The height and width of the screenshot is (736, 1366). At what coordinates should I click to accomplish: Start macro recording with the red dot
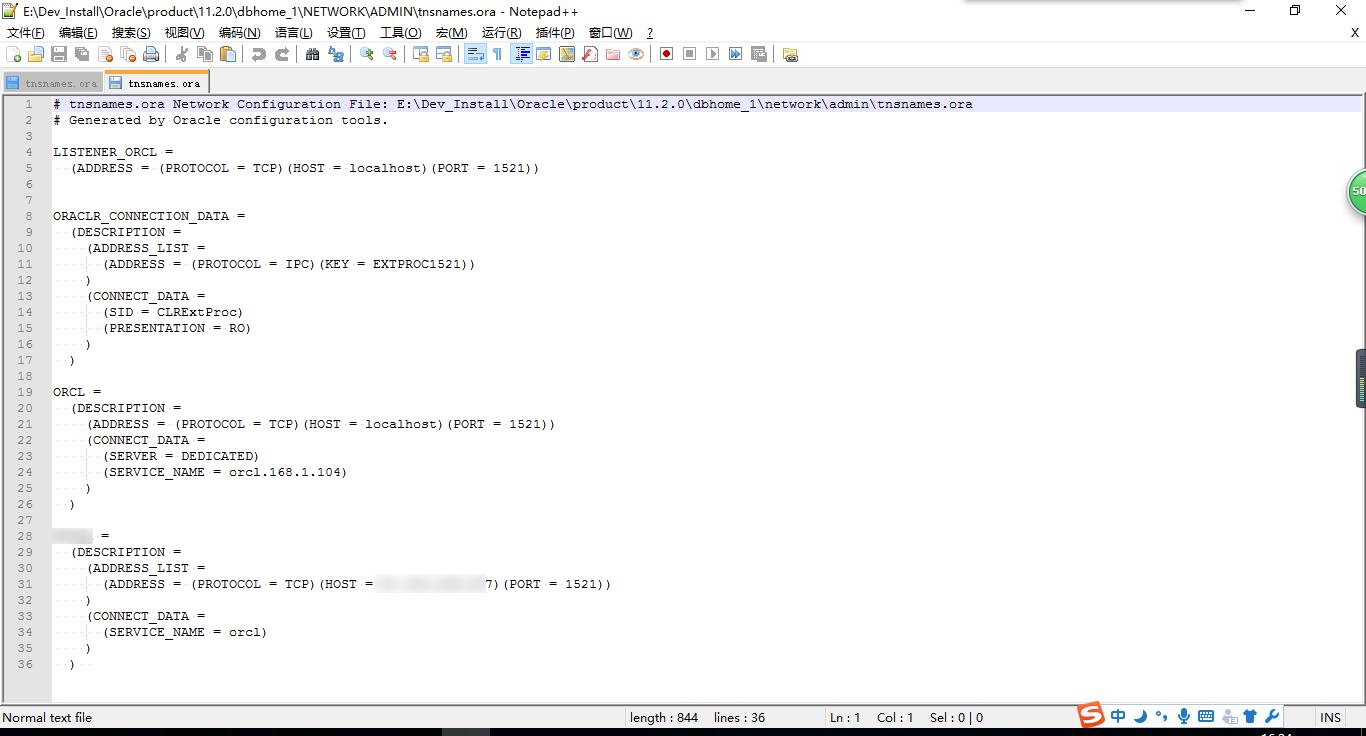667,54
